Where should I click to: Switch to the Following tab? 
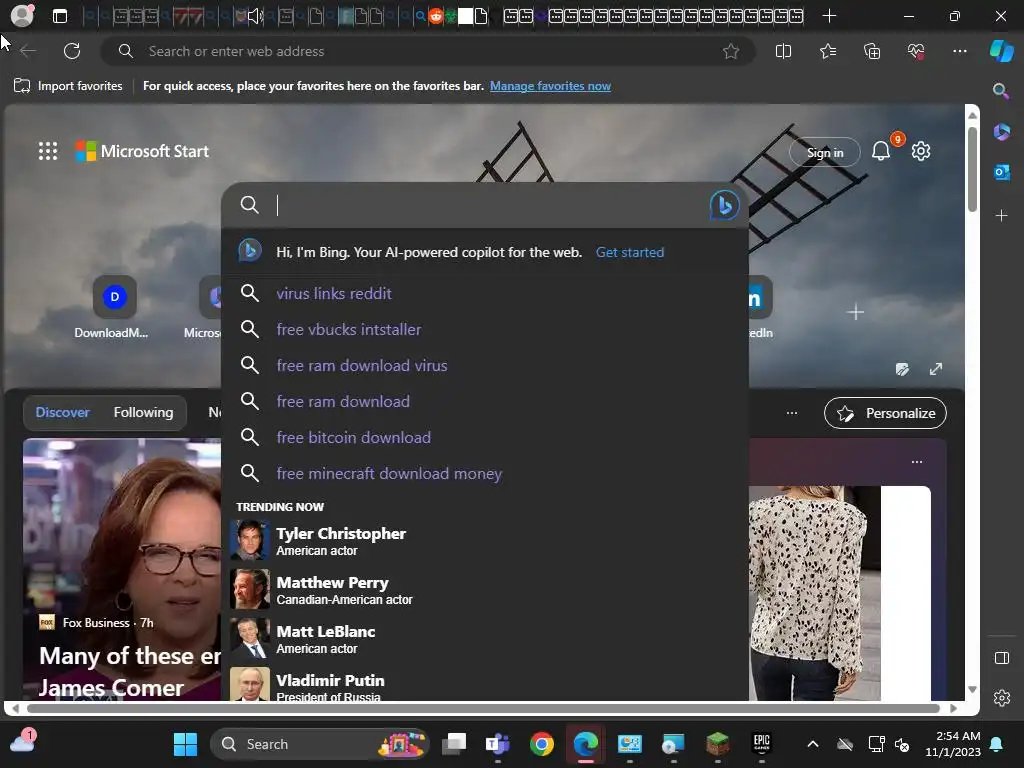coord(143,412)
